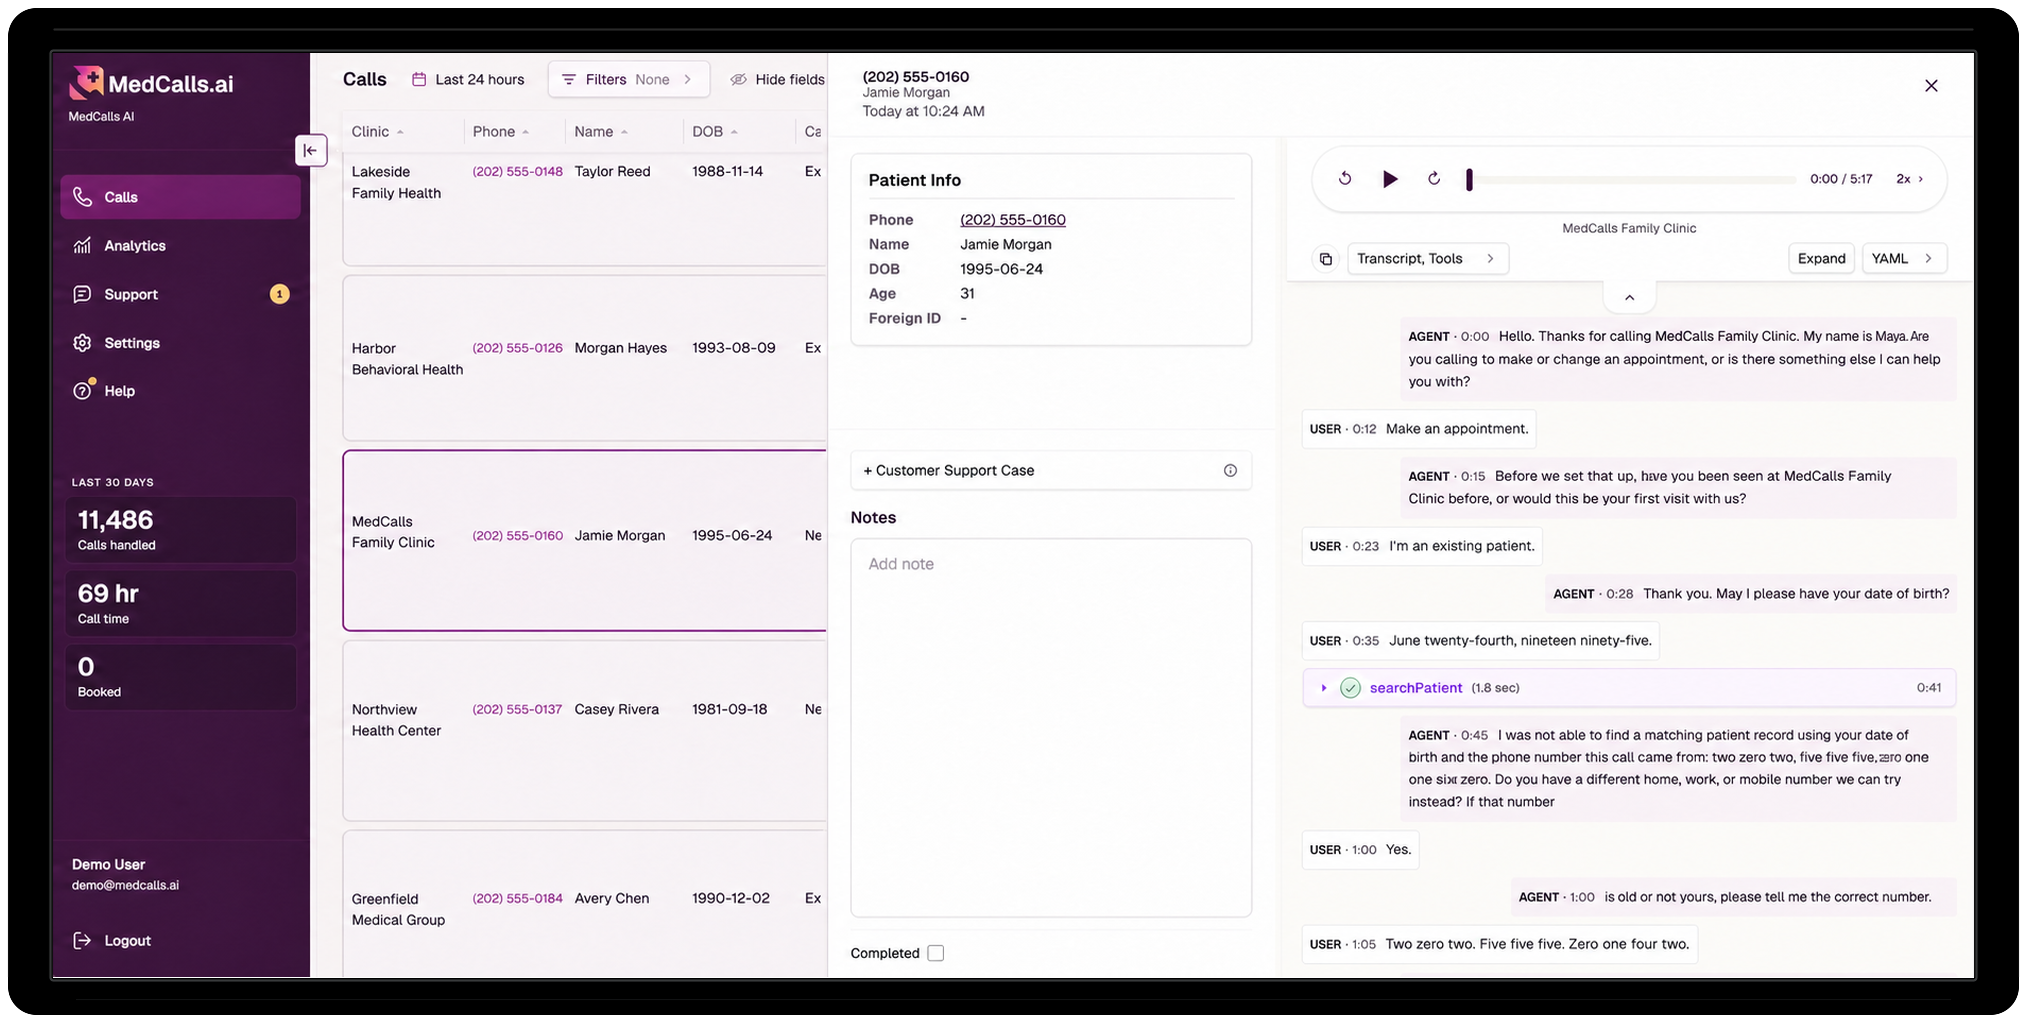Expand the searchPatient tool call
2026x1022 pixels.
tap(1323, 688)
